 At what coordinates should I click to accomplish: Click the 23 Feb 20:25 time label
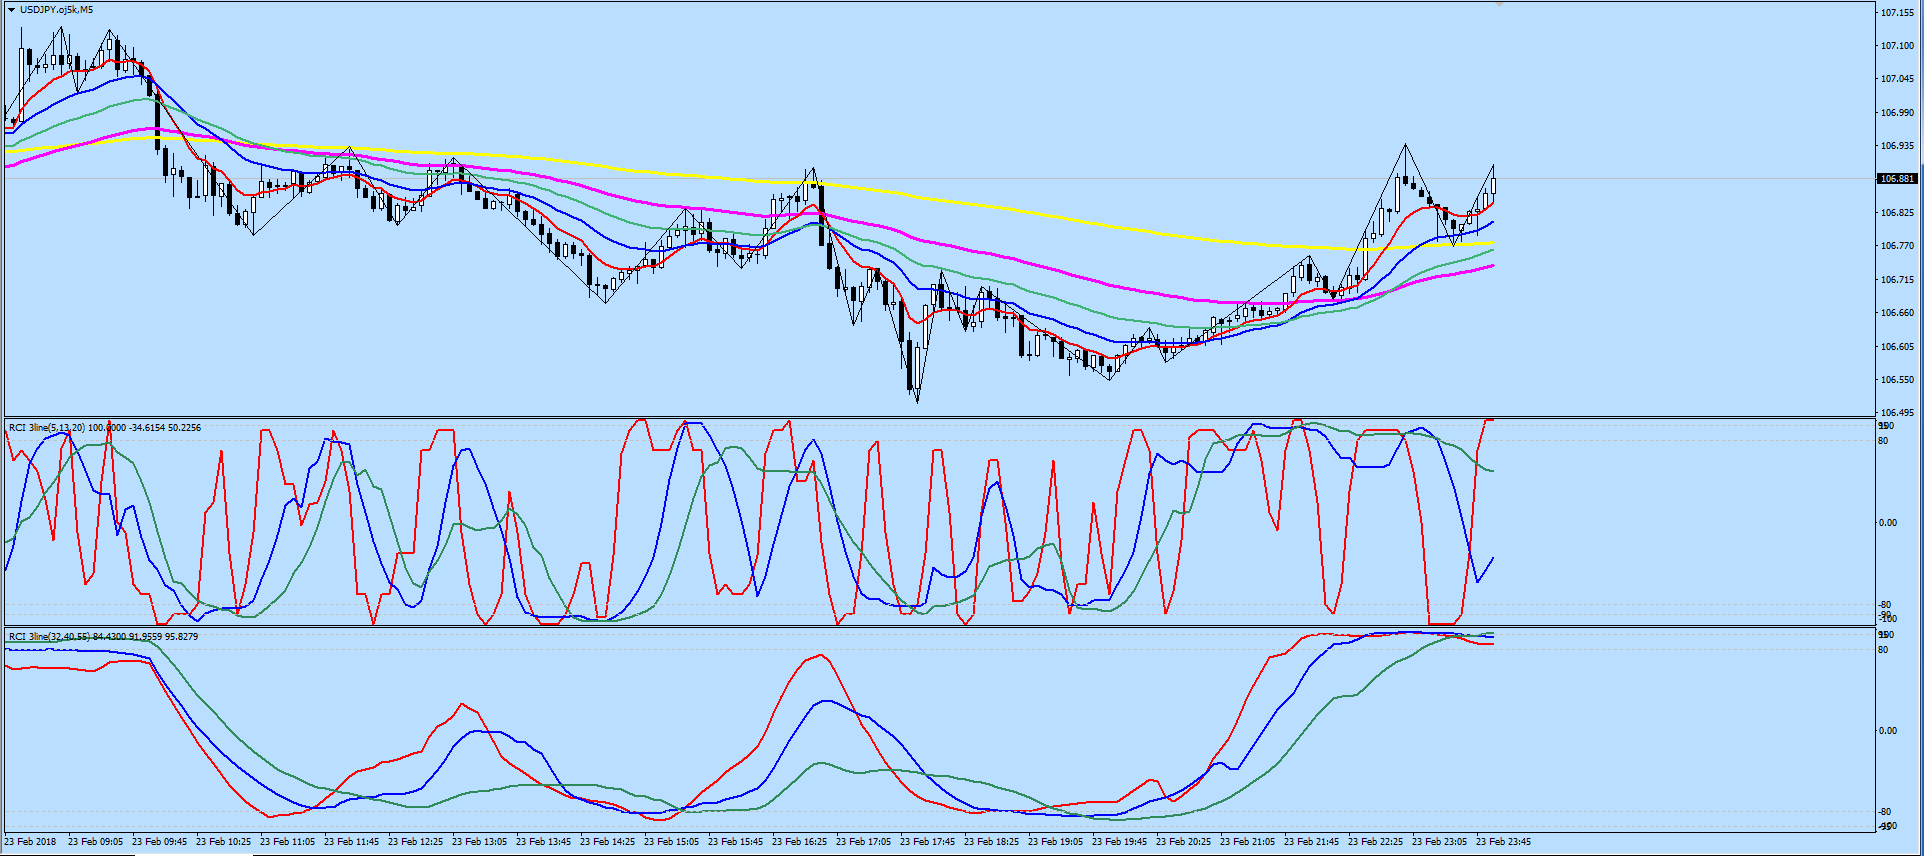pyautogui.click(x=1183, y=842)
